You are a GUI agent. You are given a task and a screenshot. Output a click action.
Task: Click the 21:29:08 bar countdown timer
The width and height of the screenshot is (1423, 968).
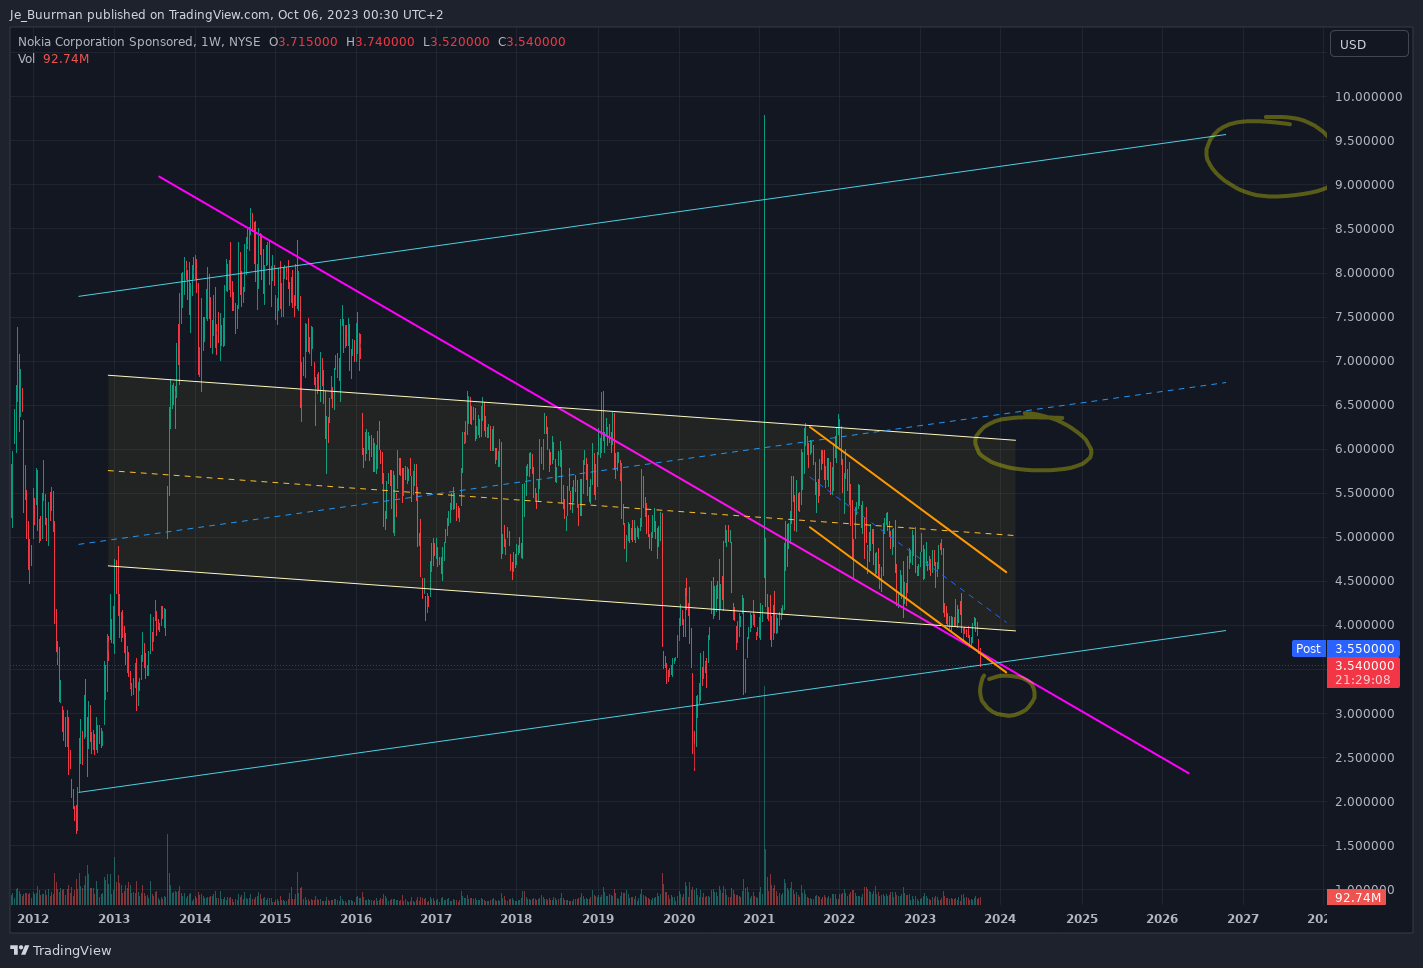(x=1363, y=680)
